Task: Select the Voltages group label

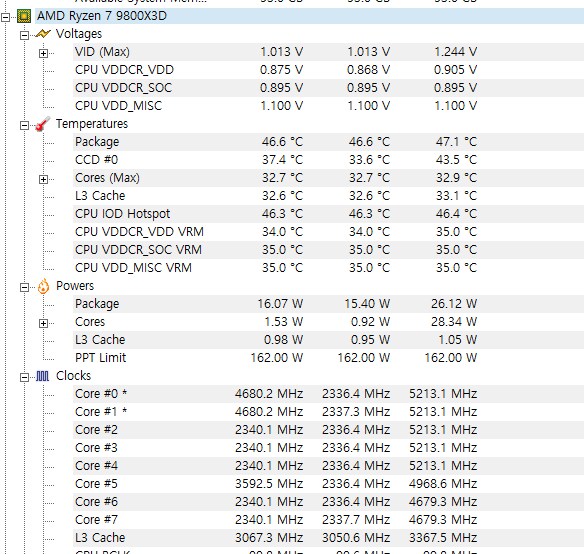Action: (79, 34)
